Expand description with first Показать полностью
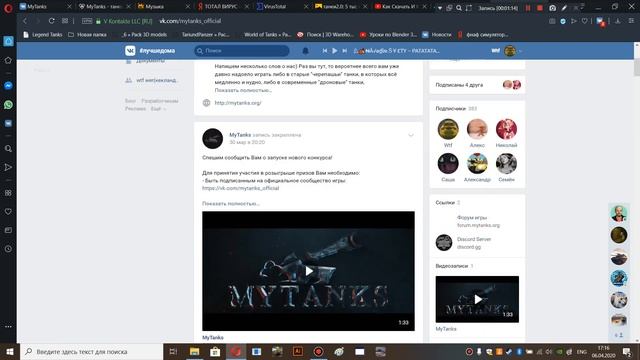This screenshot has width=640, height=360. (x=243, y=90)
